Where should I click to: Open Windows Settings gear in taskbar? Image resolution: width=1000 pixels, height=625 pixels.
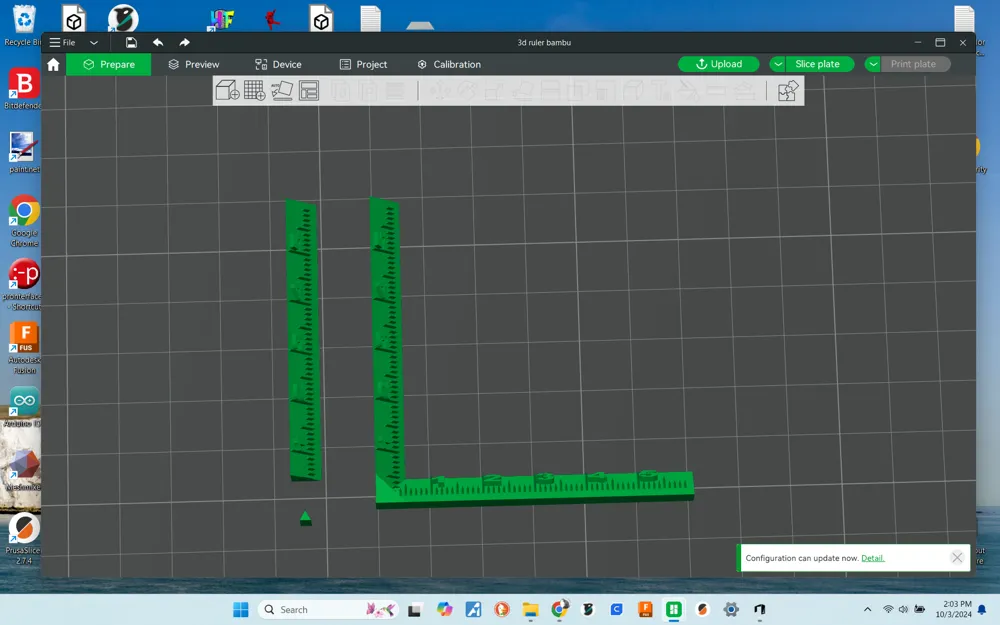pyautogui.click(x=731, y=610)
